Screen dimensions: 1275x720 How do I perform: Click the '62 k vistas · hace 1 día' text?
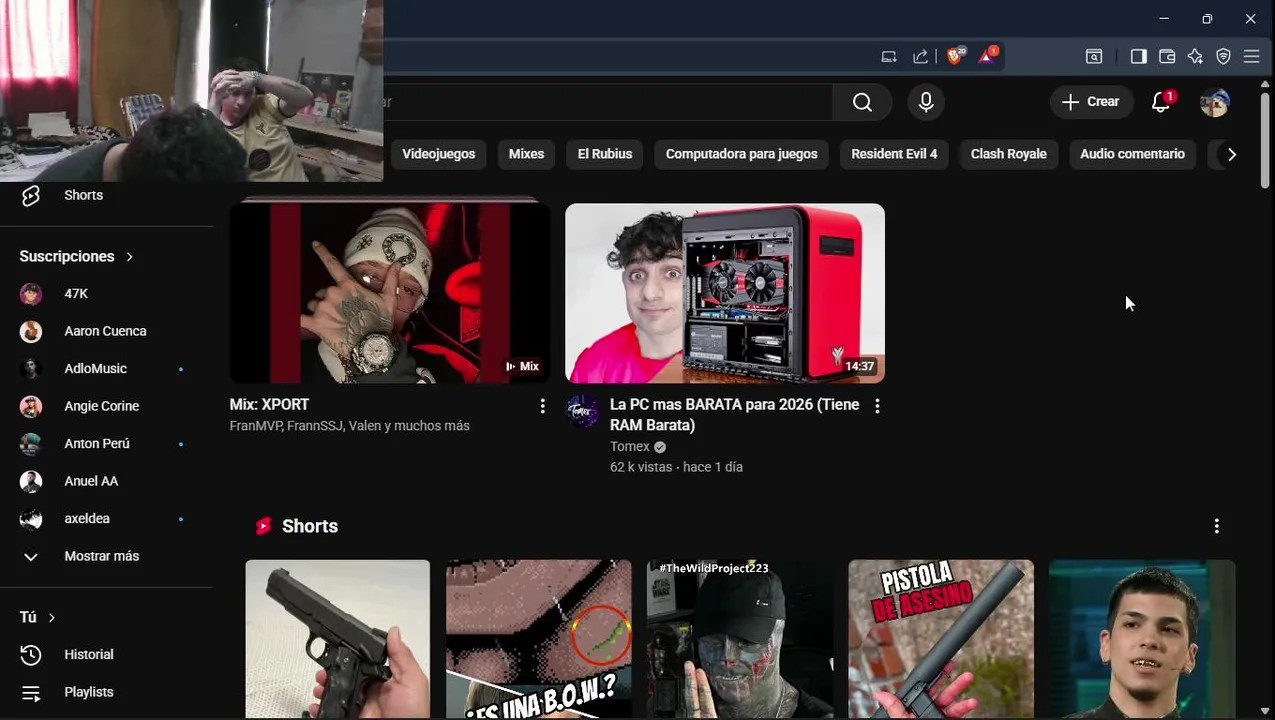tap(676, 467)
